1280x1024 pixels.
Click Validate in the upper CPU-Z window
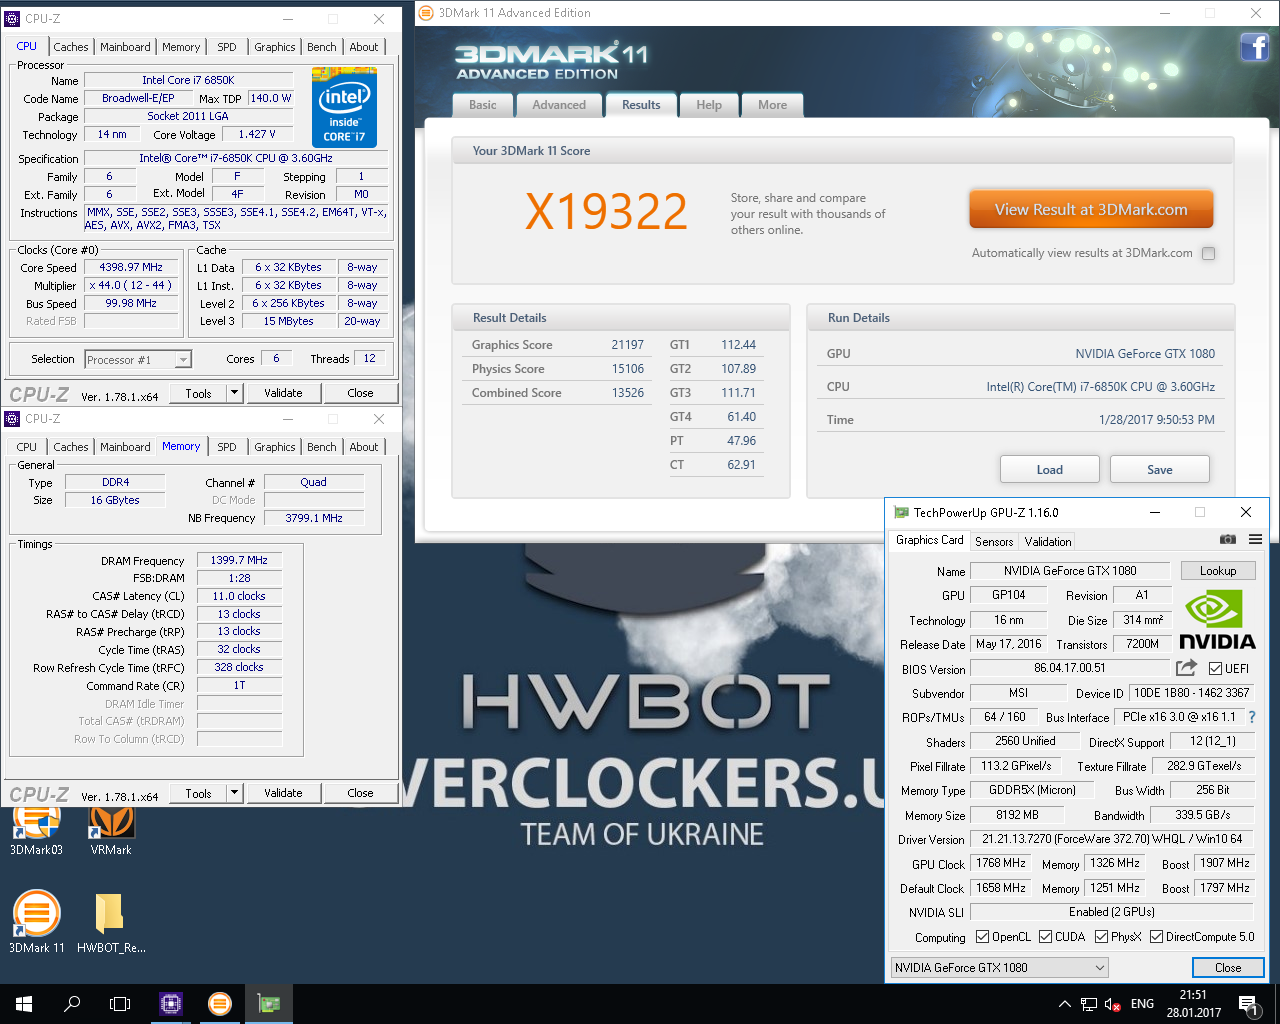click(x=283, y=393)
